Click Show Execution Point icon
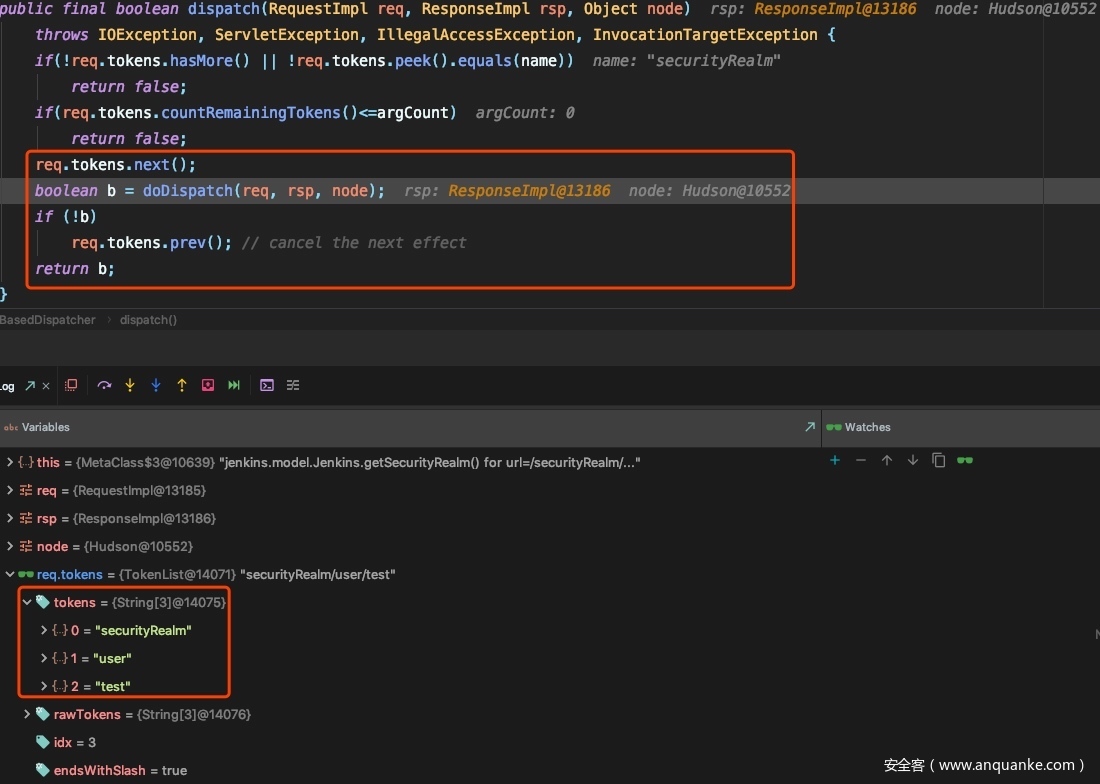This screenshot has width=1100, height=784. [71, 385]
